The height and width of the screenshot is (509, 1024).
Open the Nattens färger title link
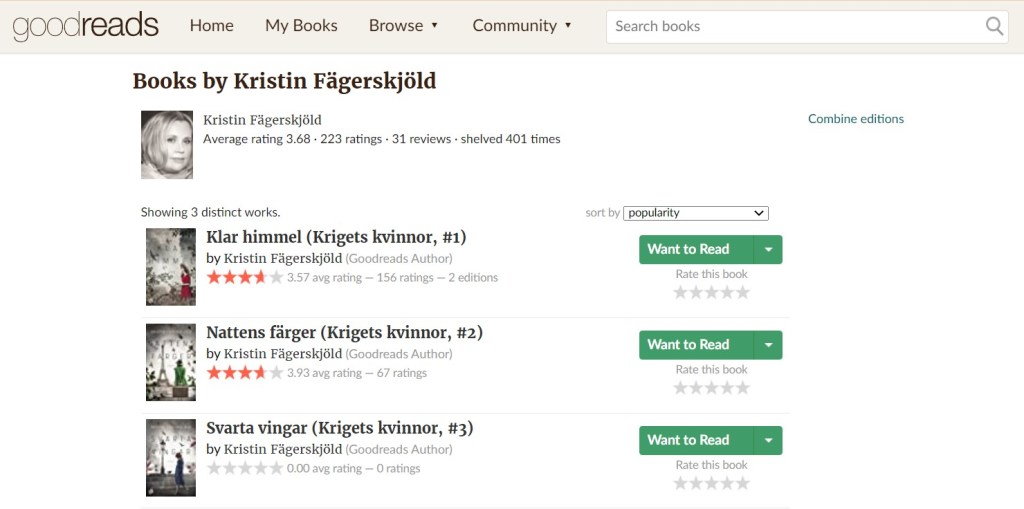[x=344, y=332]
